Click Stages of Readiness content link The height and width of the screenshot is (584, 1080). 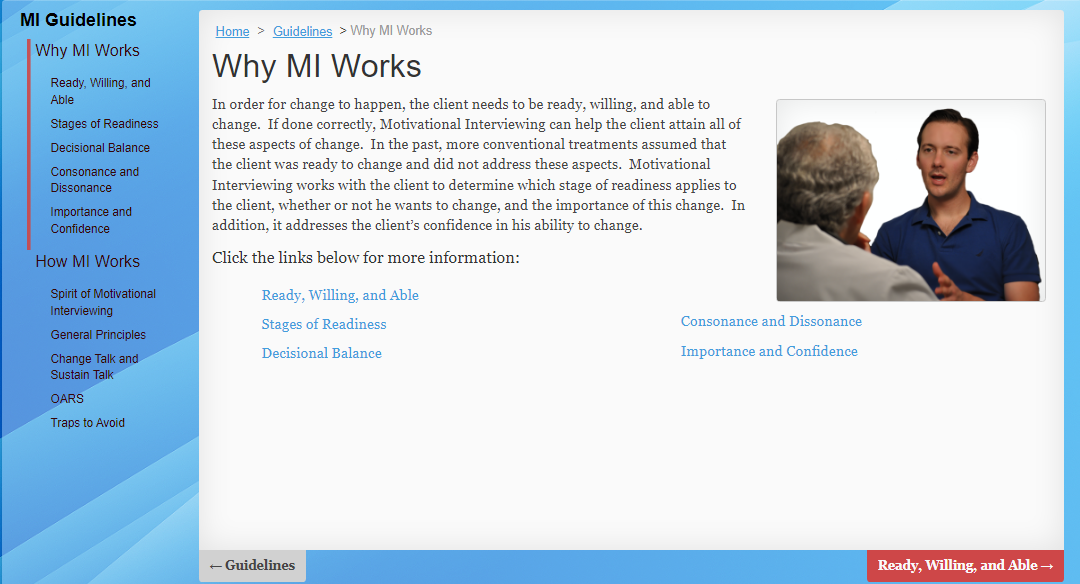pyautogui.click(x=324, y=324)
